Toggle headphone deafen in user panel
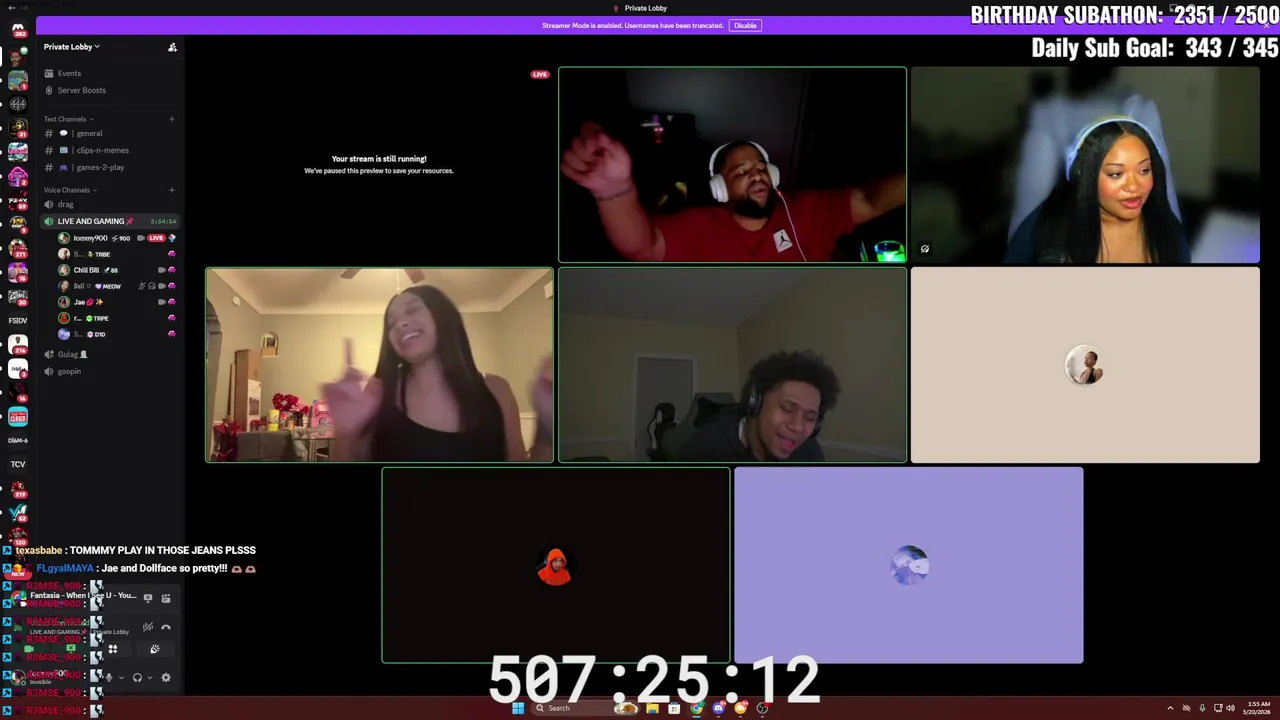The width and height of the screenshot is (1280, 720). [x=137, y=677]
